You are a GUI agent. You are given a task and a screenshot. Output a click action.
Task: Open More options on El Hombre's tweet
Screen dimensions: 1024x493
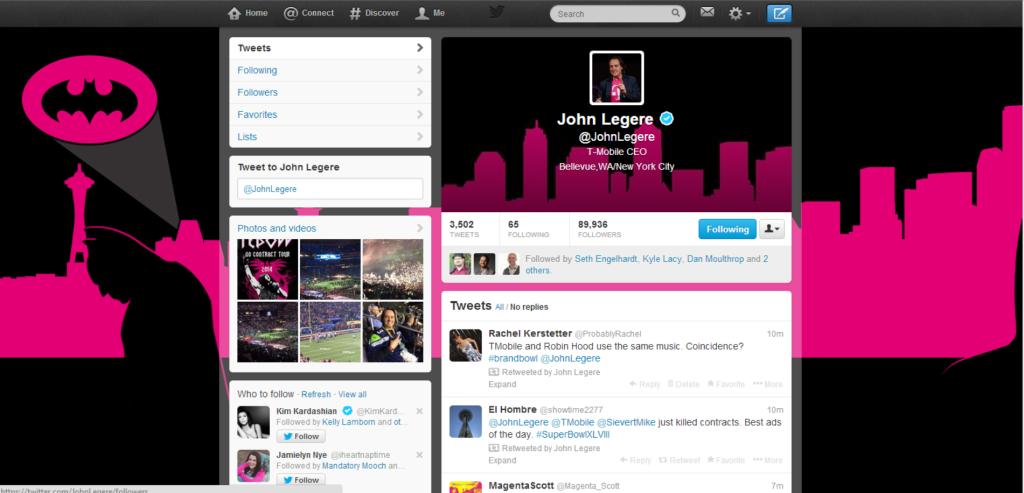pos(768,460)
